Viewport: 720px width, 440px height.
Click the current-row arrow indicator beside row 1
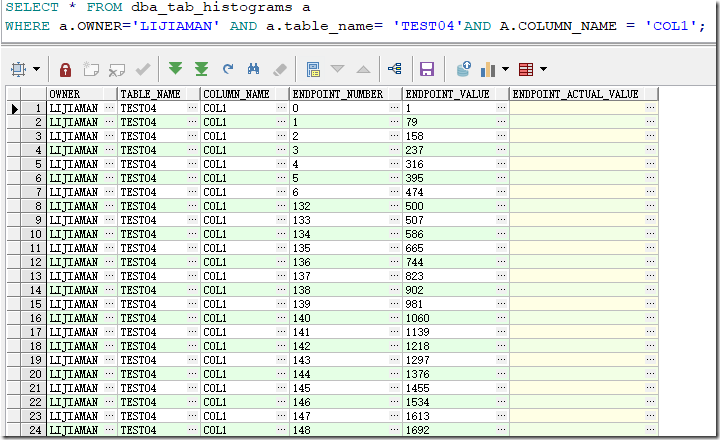pos(14,108)
